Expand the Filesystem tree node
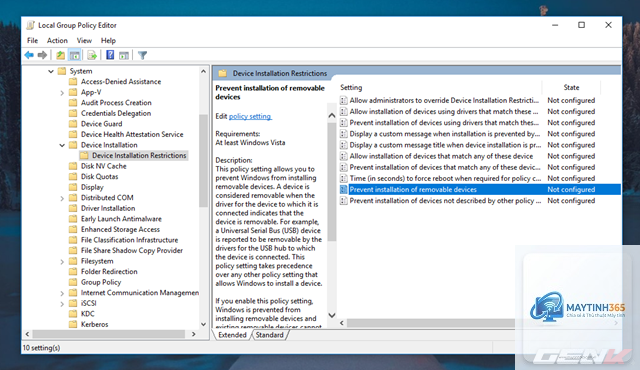The image size is (640, 370). [62, 261]
